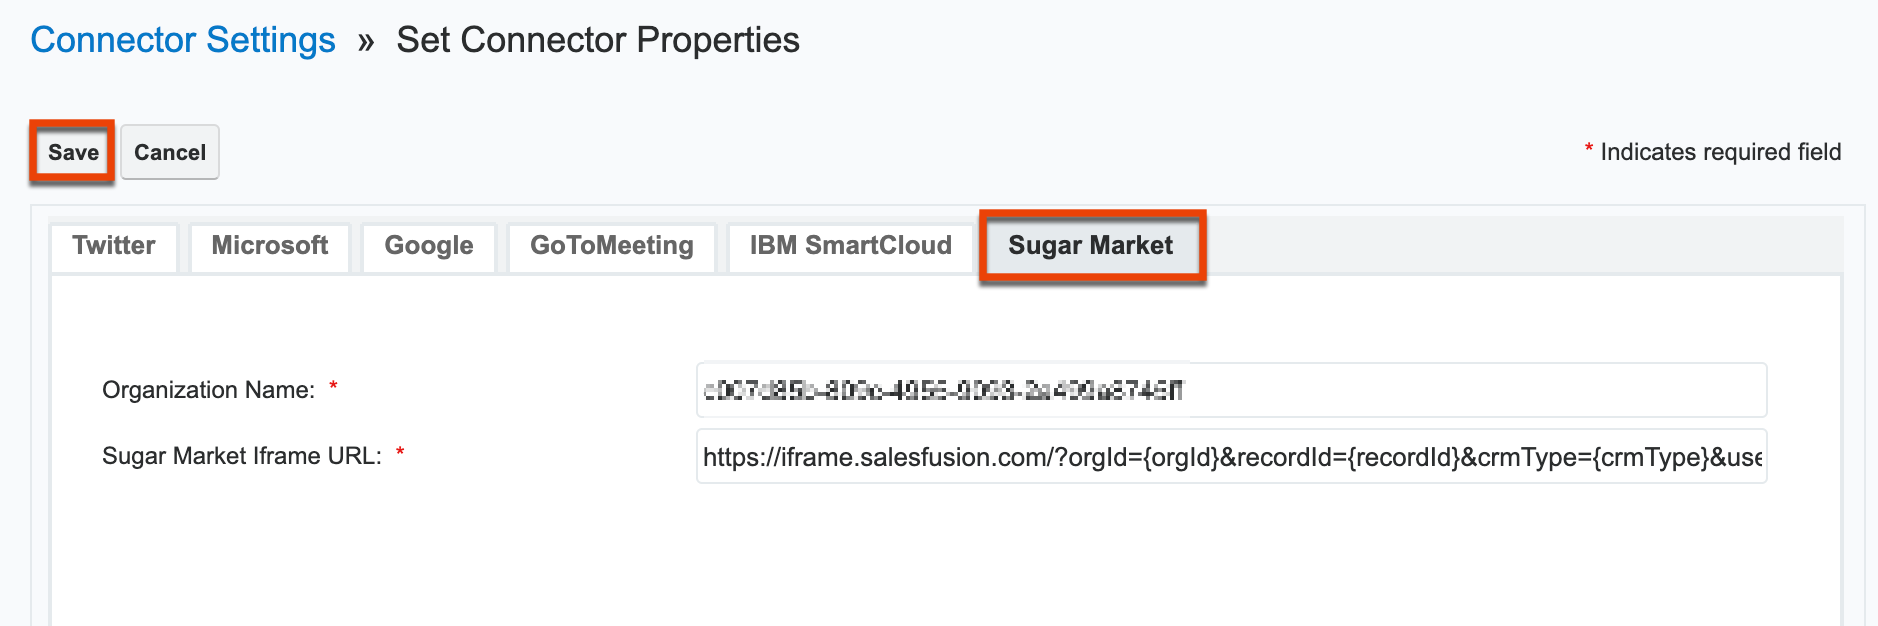The image size is (1878, 626).
Task: Click into the Sugar Market Iframe URL field
Action: pyautogui.click(x=1232, y=456)
